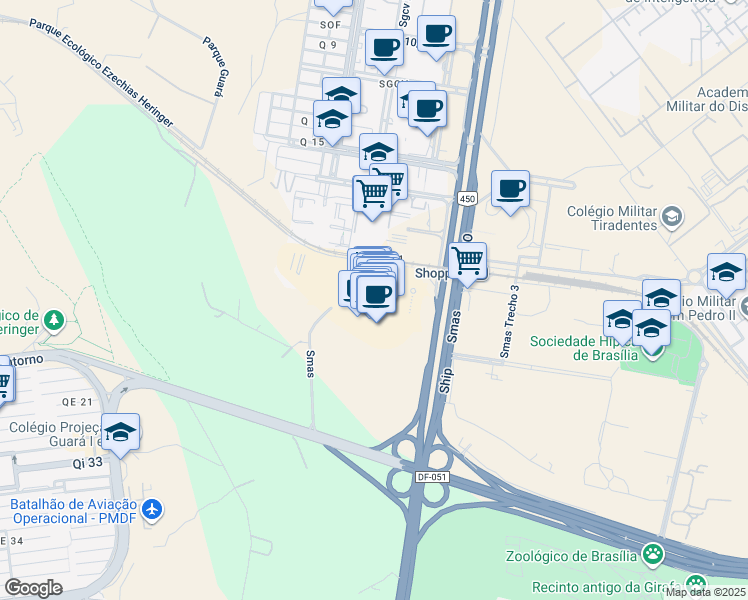Screen dimensions: 748x600
Task: Select the Batalhão de Aviação Operacional airplane icon
Action: (152, 510)
